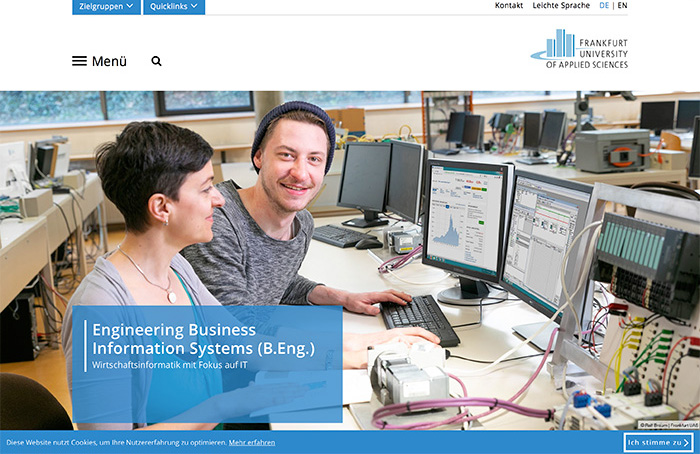Image resolution: width=700 pixels, height=454 pixels.
Task: Open the Quicklinks dropdown
Action: [174, 6]
